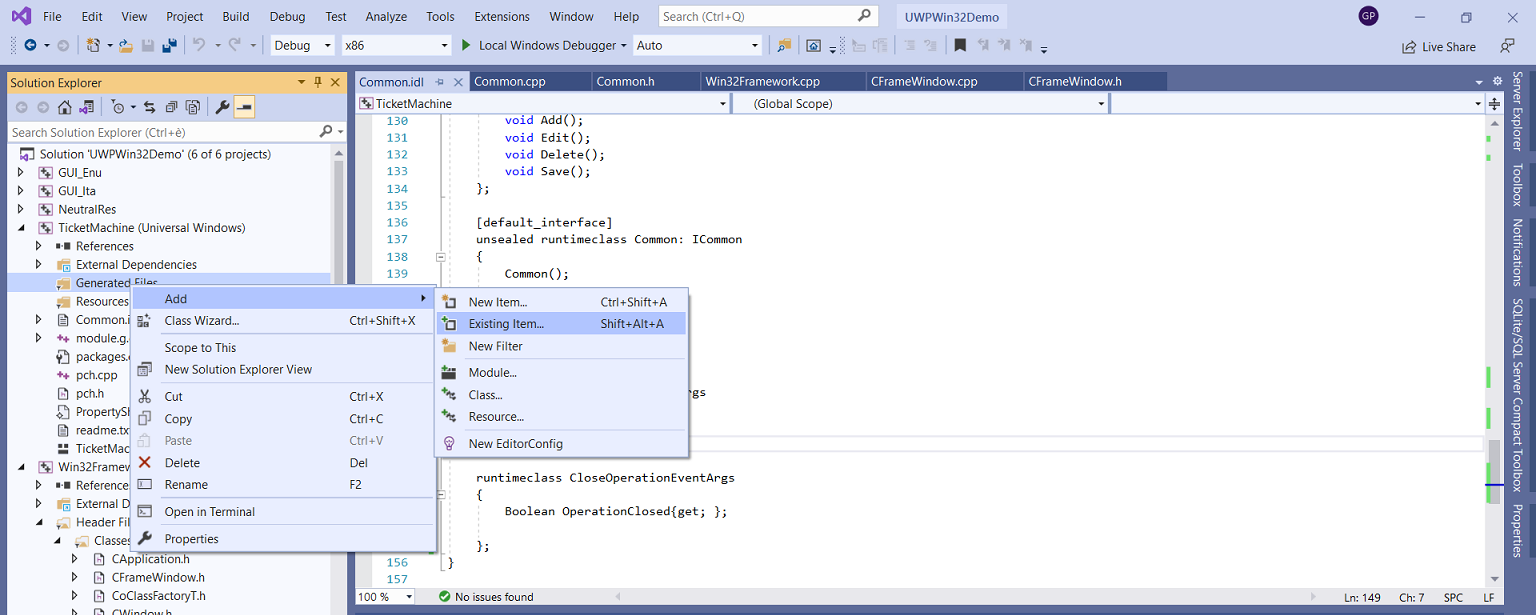Click Open in Terminal in the context menu
This screenshot has width=1536, height=615.
pyautogui.click(x=283, y=512)
